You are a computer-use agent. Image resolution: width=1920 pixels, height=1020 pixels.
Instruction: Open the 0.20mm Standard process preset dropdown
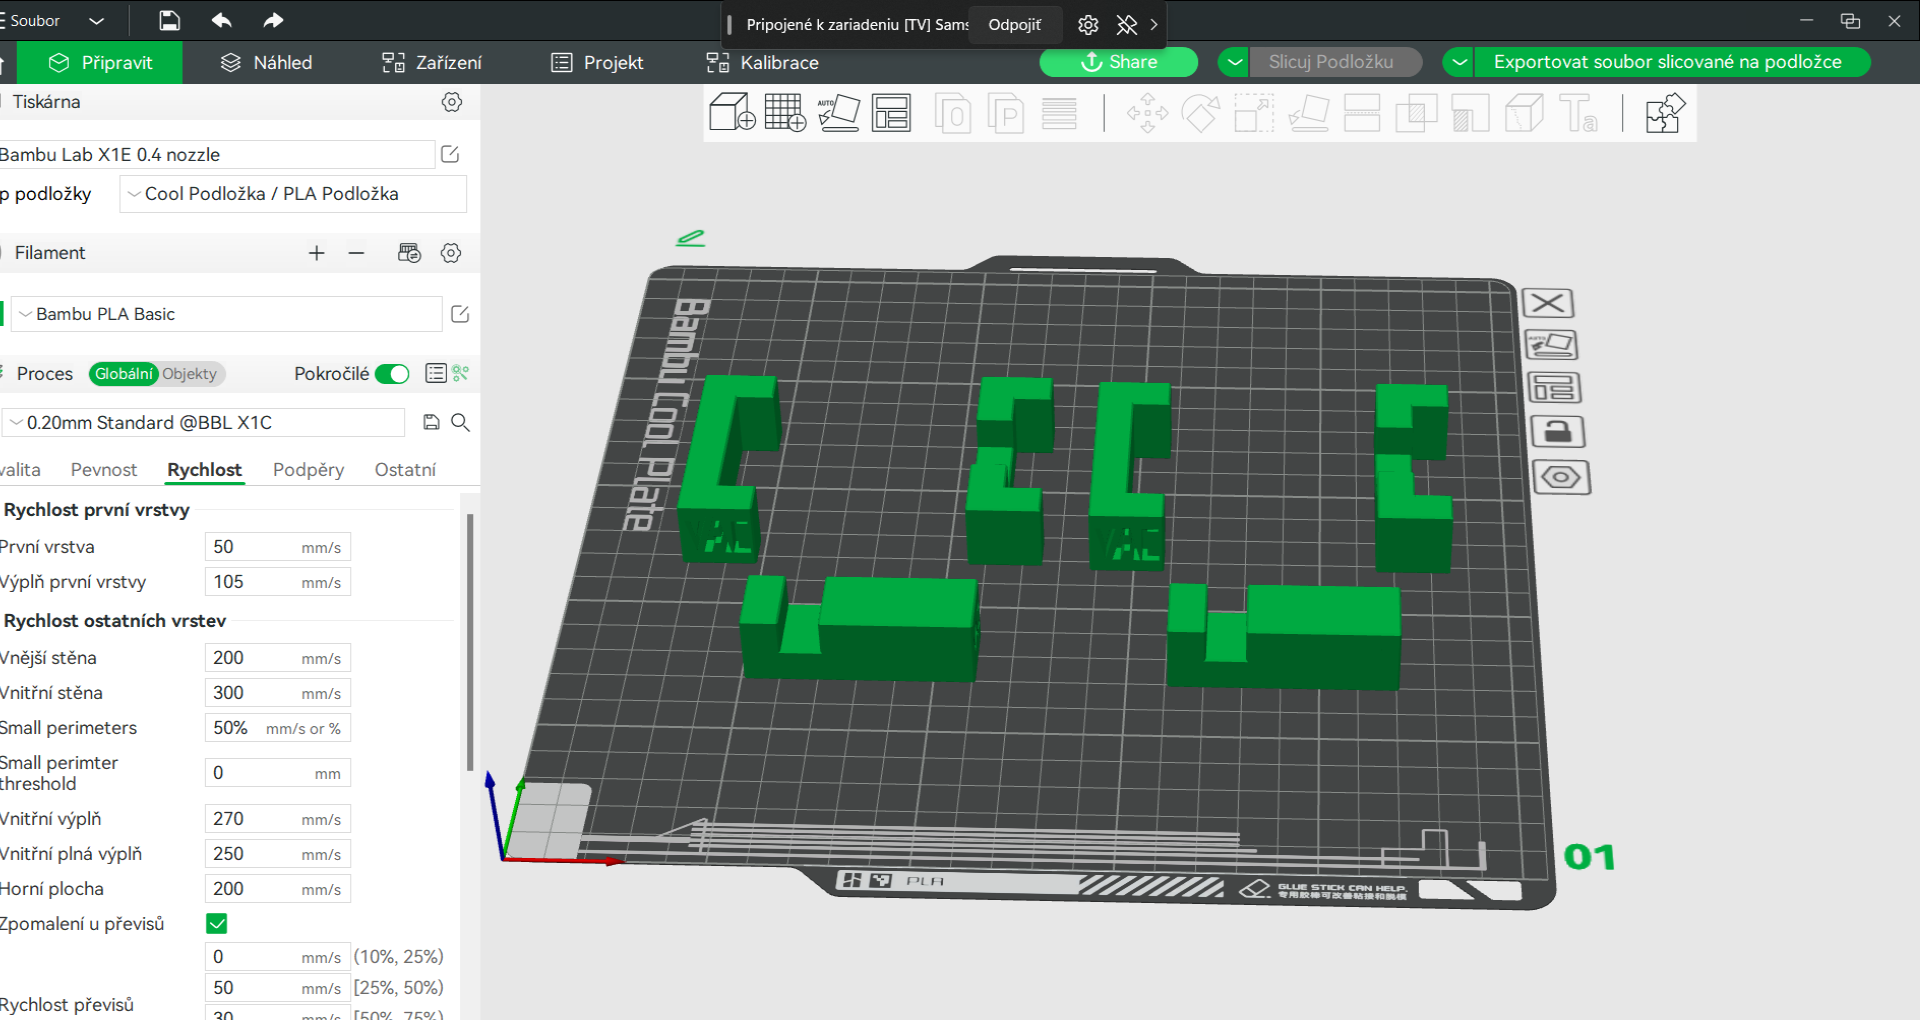click(204, 423)
